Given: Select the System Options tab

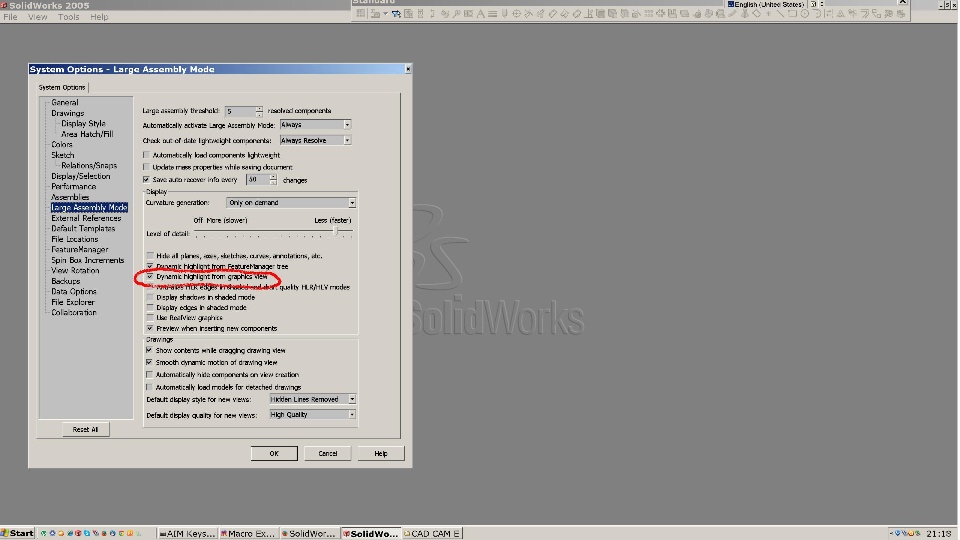Looking at the screenshot, I should coord(62,87).
